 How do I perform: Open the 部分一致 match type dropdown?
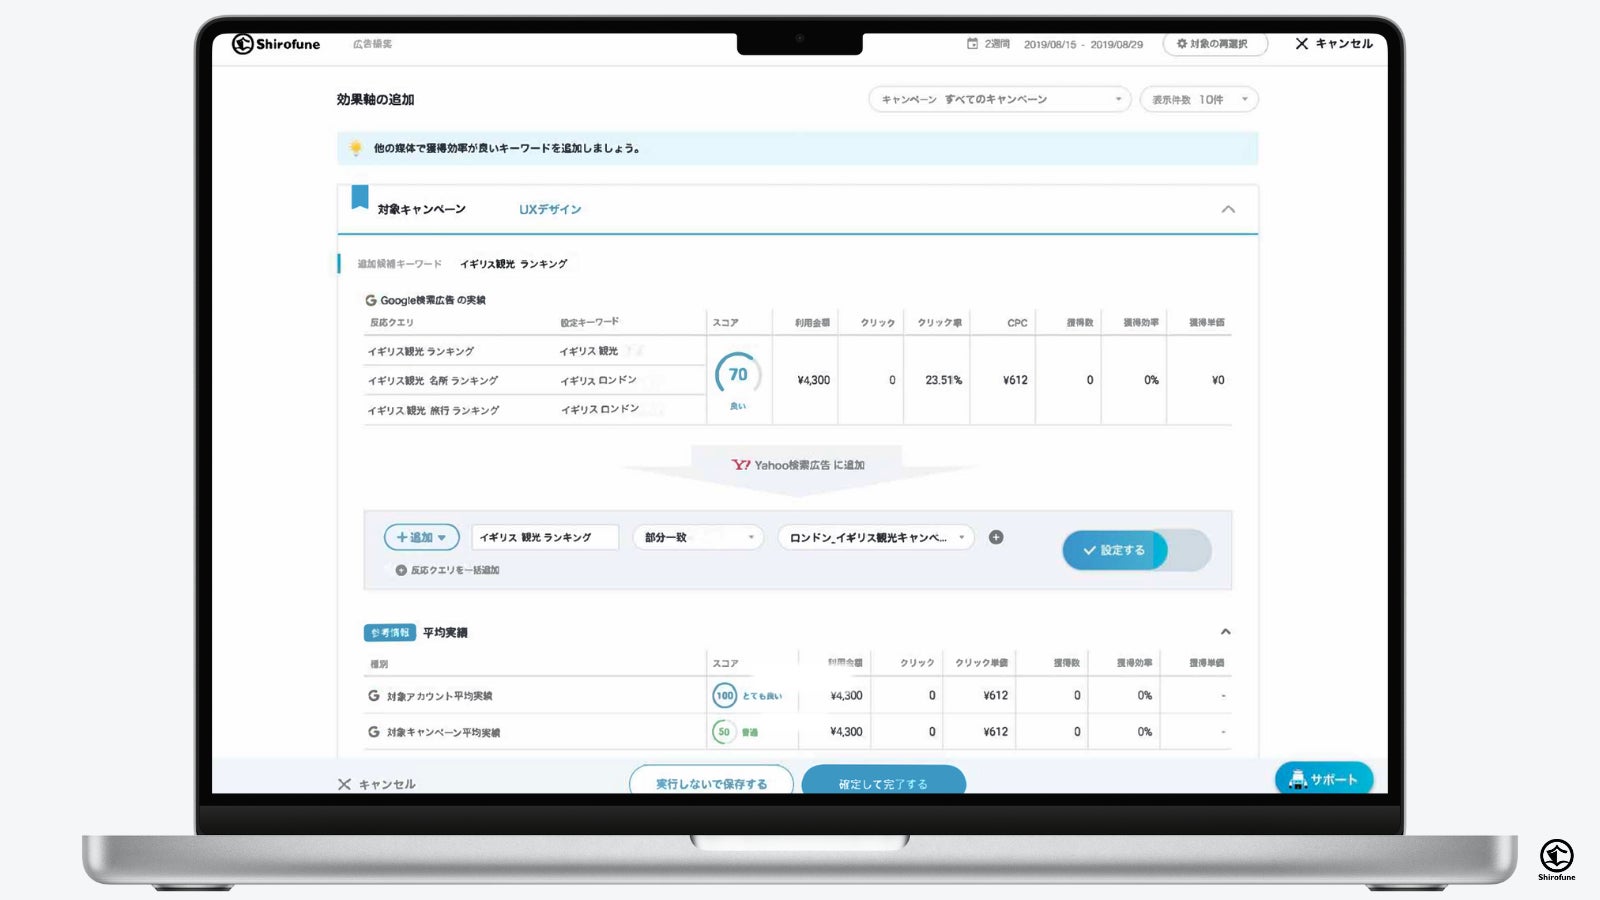pyautogui.click(x=698, y=537)
